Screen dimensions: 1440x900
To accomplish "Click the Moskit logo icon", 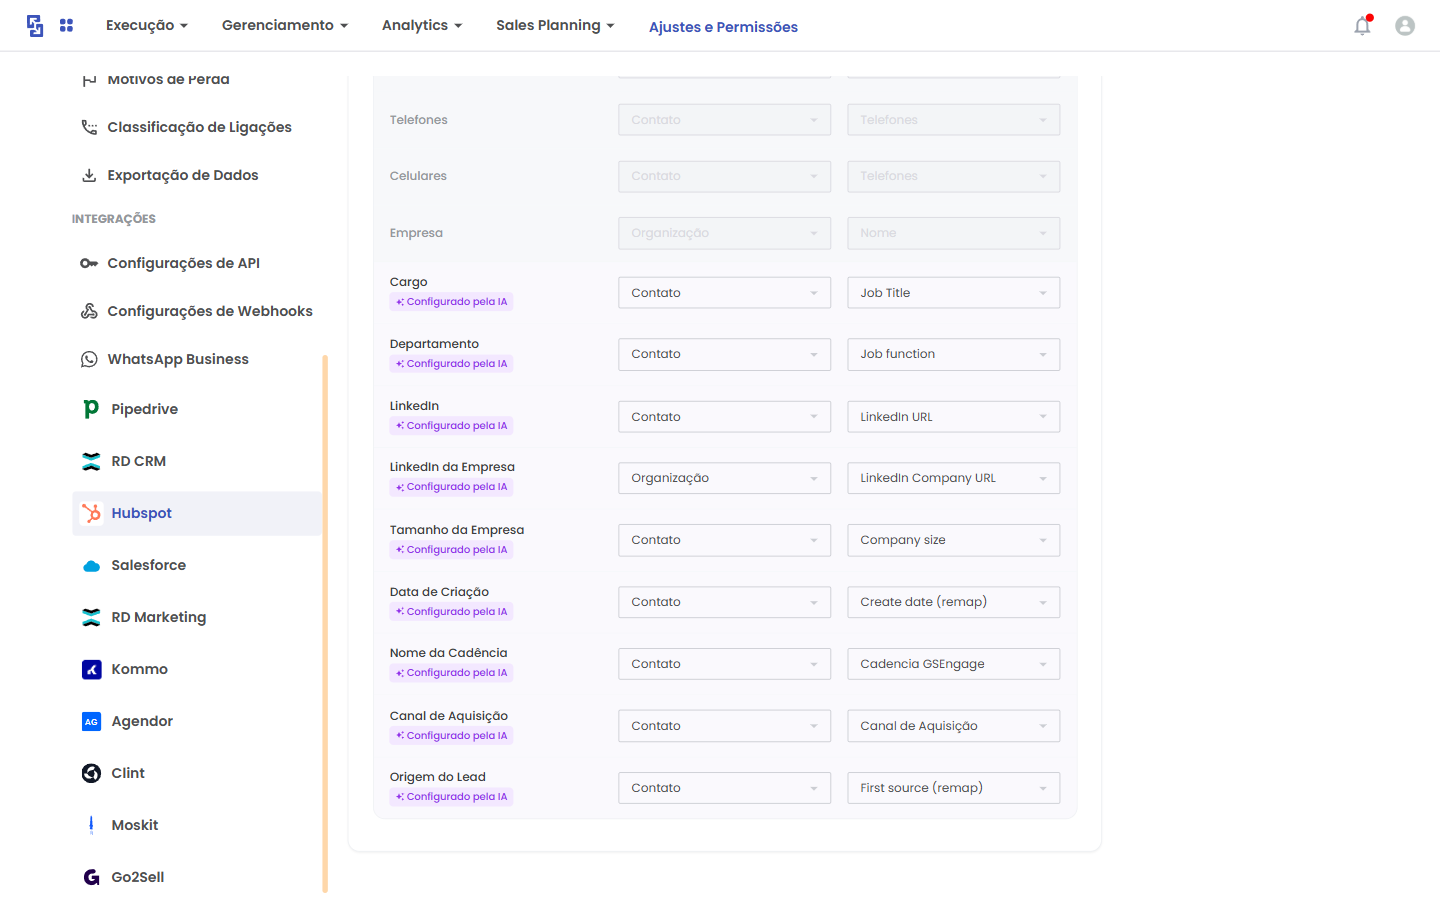I will (91, 825).
